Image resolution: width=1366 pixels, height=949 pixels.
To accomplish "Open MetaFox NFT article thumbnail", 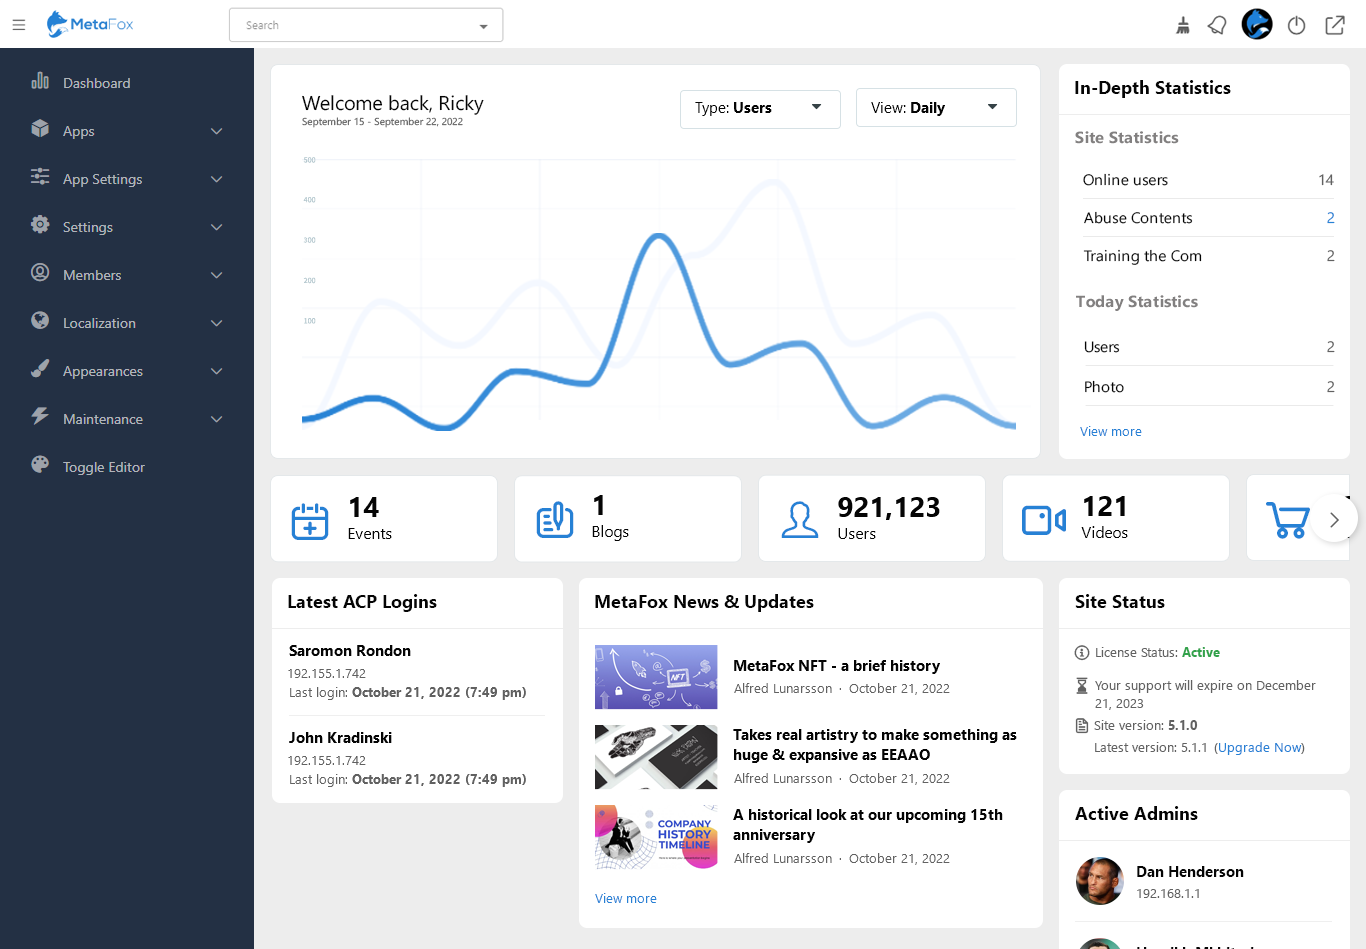I will tap(656, 677).
